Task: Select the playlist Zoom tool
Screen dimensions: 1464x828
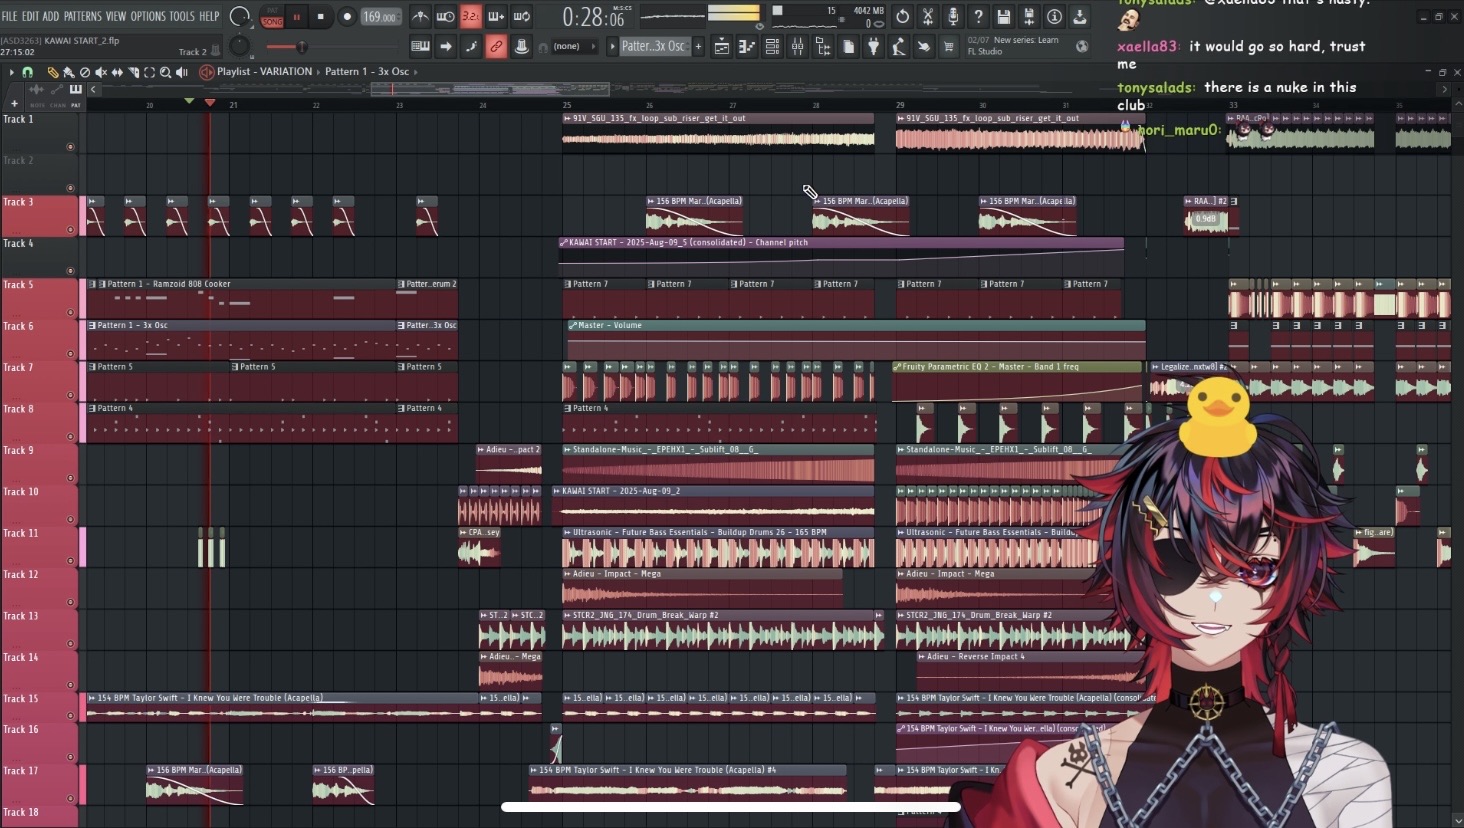Action: [165, 72]
